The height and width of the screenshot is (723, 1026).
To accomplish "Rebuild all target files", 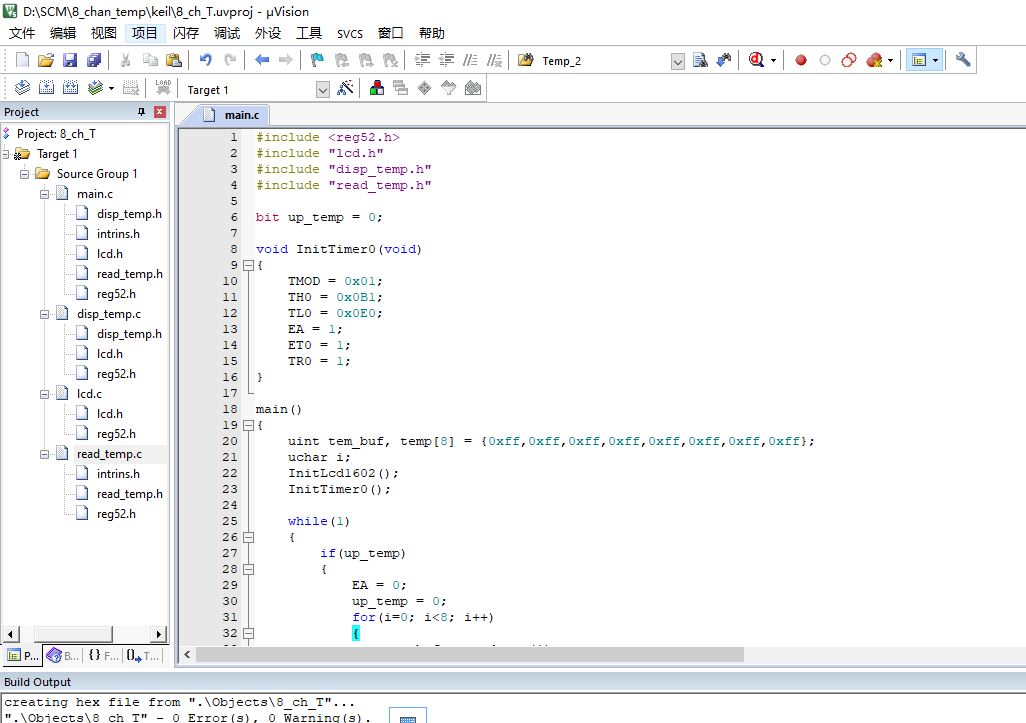I will coord(71,88).
